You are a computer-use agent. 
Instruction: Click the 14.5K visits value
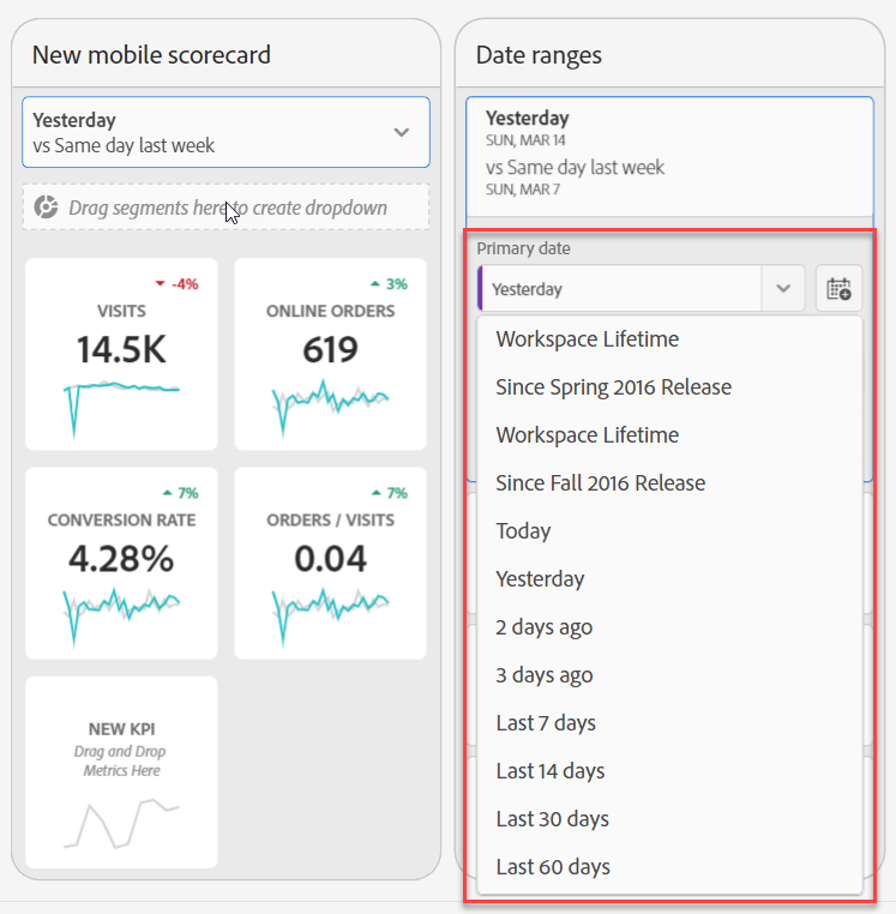pos(121,350)
